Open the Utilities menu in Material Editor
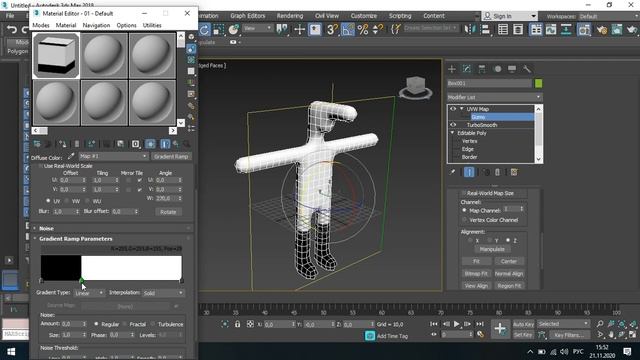640x360 pixels. point(152,25)
